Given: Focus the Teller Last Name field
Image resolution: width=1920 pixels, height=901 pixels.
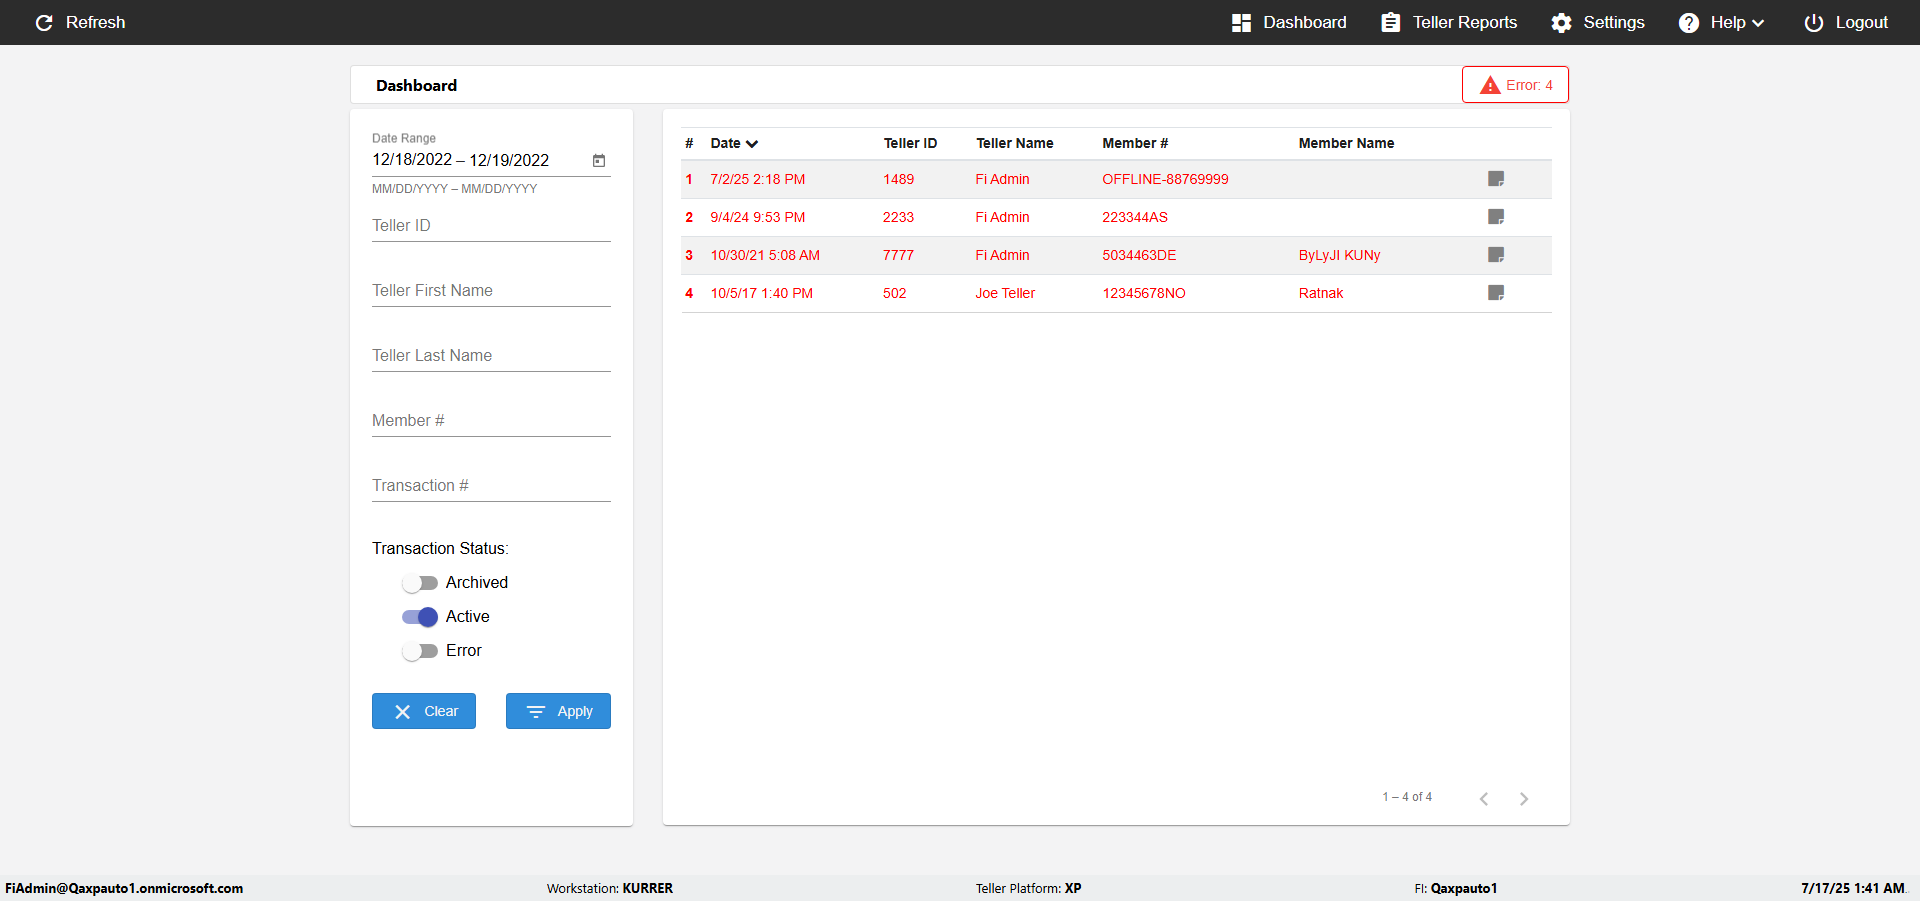Looking at the screenshot, I should (491, 356).
